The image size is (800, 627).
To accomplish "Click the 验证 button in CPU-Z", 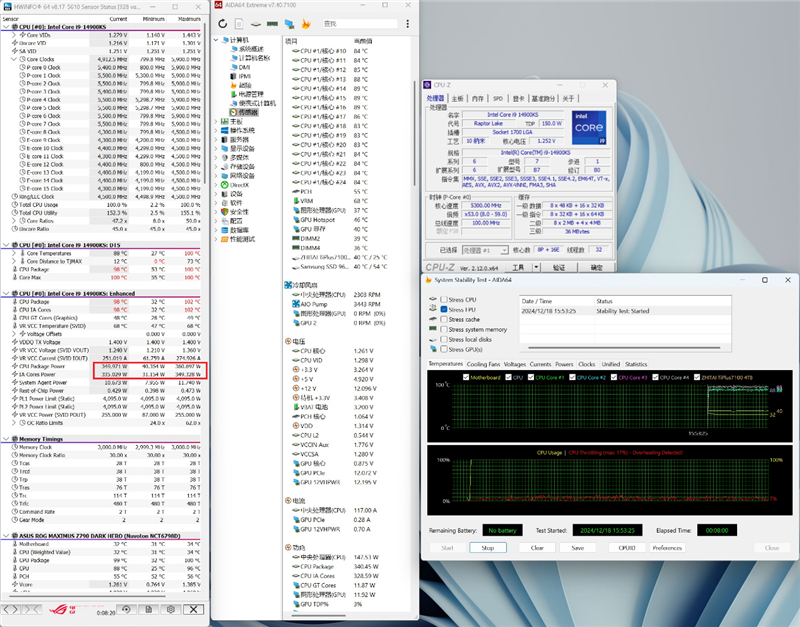I will click(x=559, y=267).
